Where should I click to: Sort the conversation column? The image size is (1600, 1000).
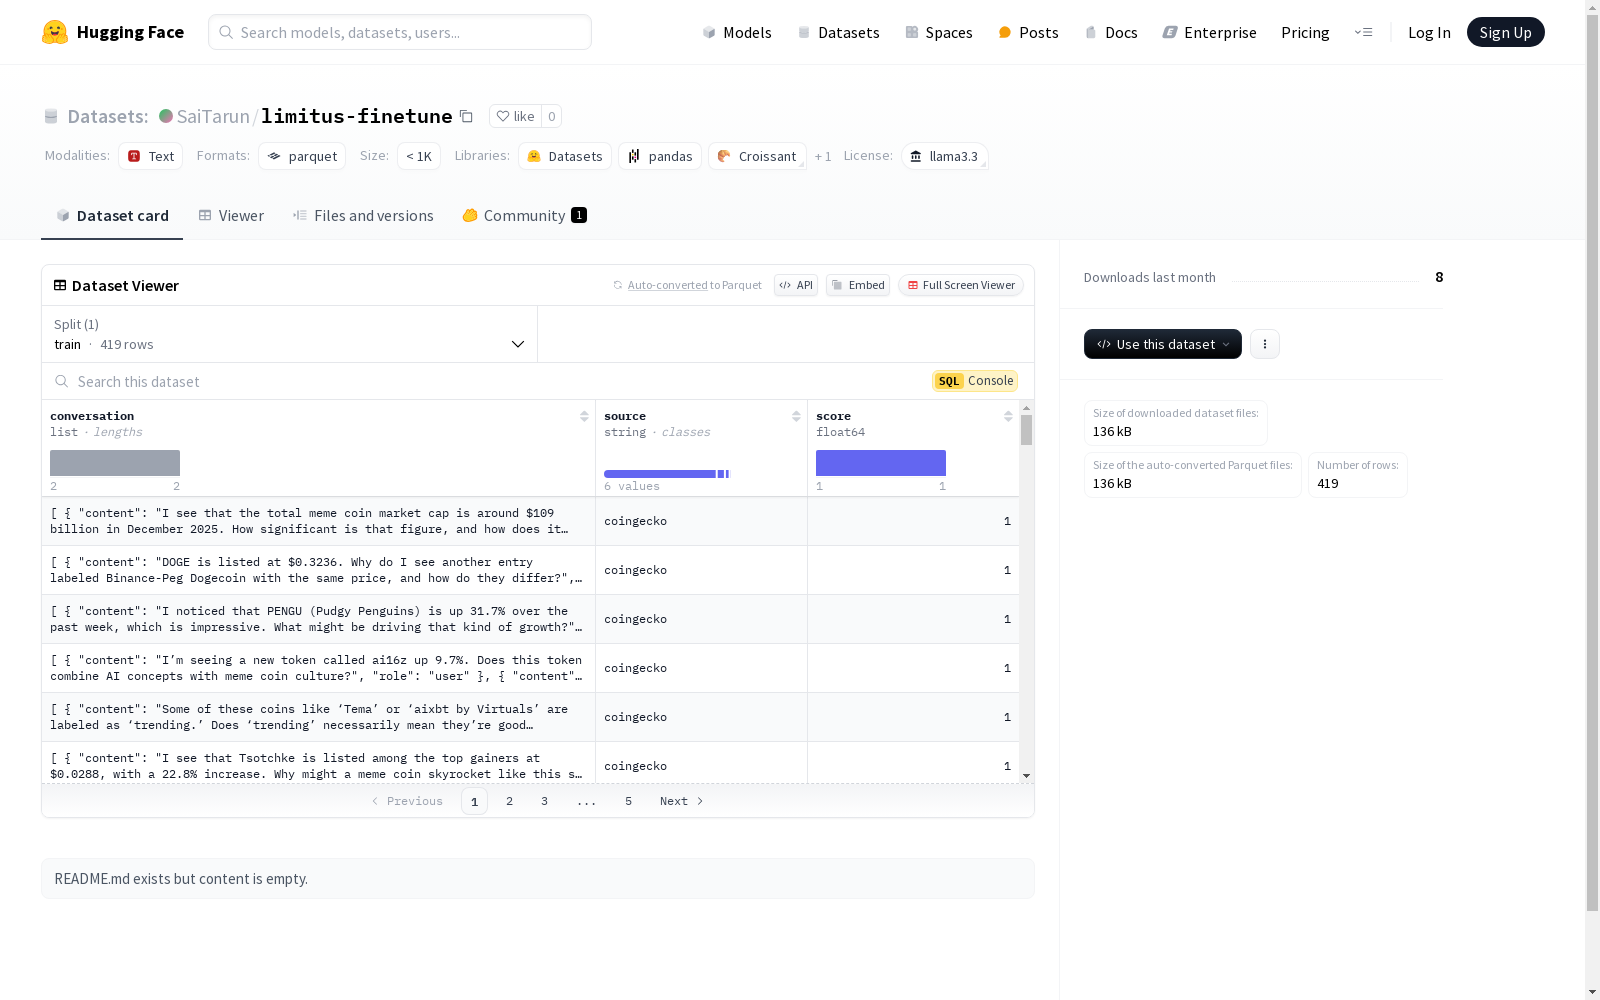point(584,416)
